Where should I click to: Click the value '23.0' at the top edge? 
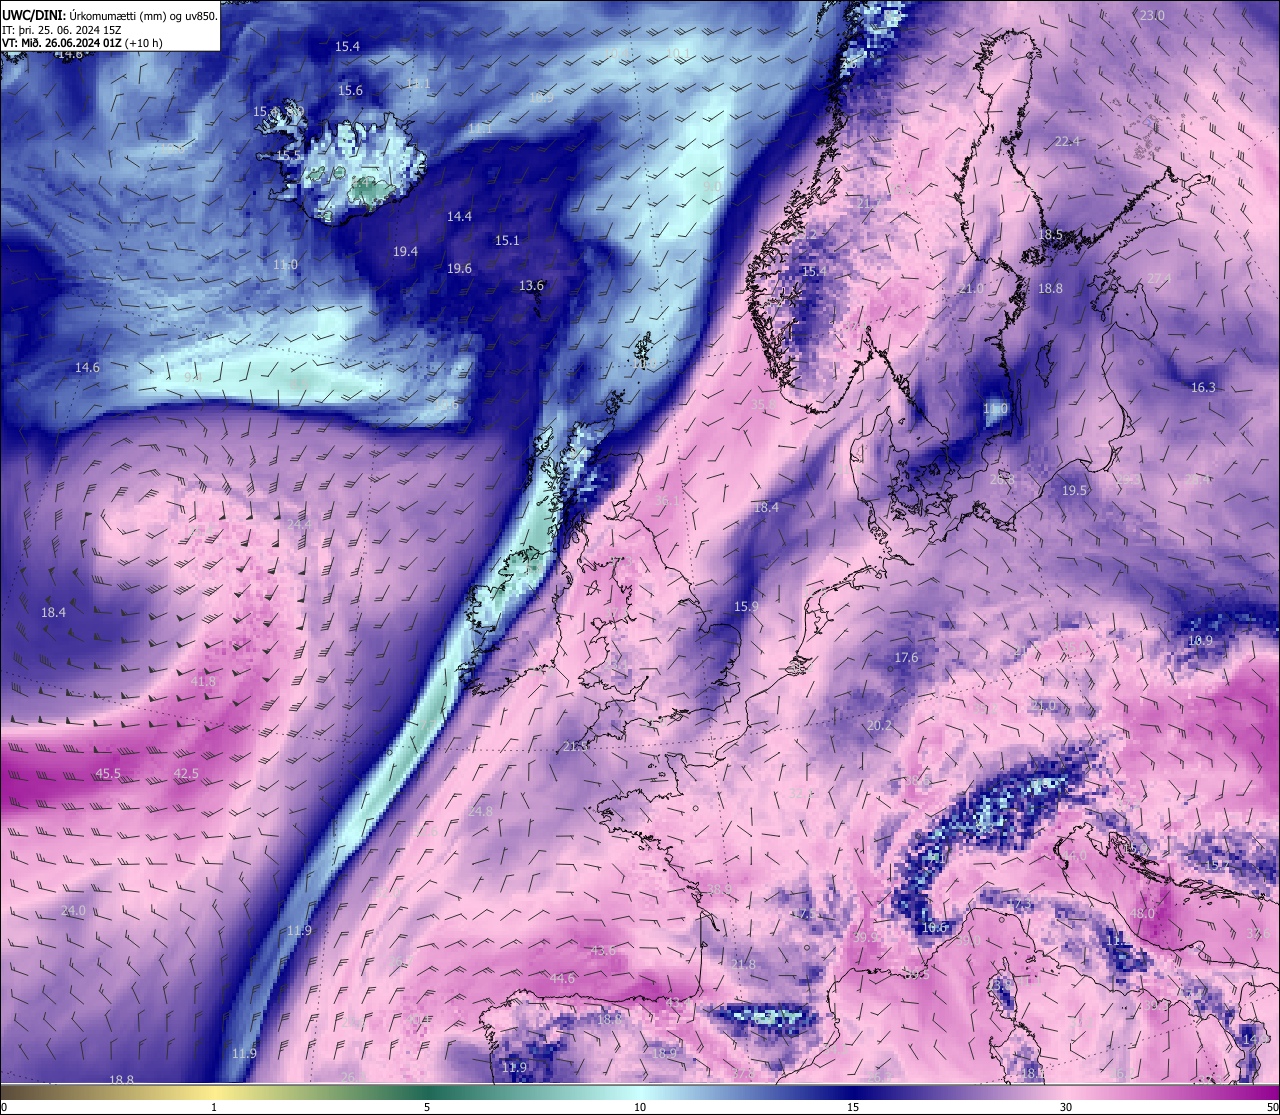pyautogui.click(x=1152, y=16)
